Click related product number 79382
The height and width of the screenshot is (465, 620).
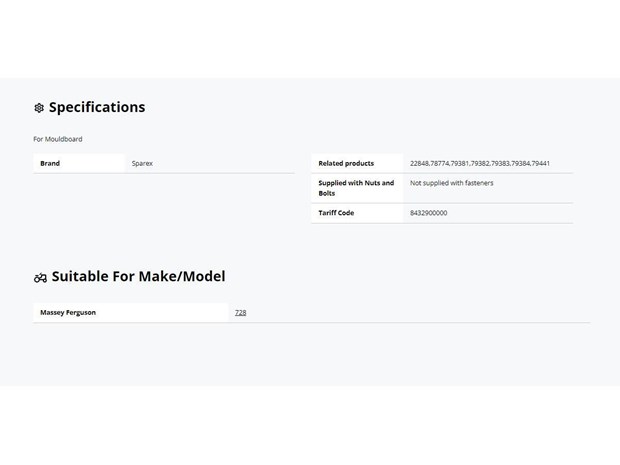coord(480,163)
